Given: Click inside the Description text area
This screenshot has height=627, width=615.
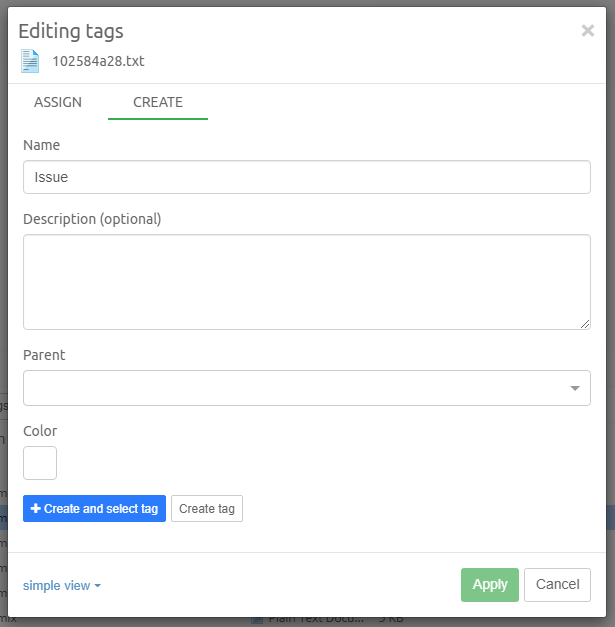Looking at the screenshot, I should pyautogui.click(x=306, y=281).
